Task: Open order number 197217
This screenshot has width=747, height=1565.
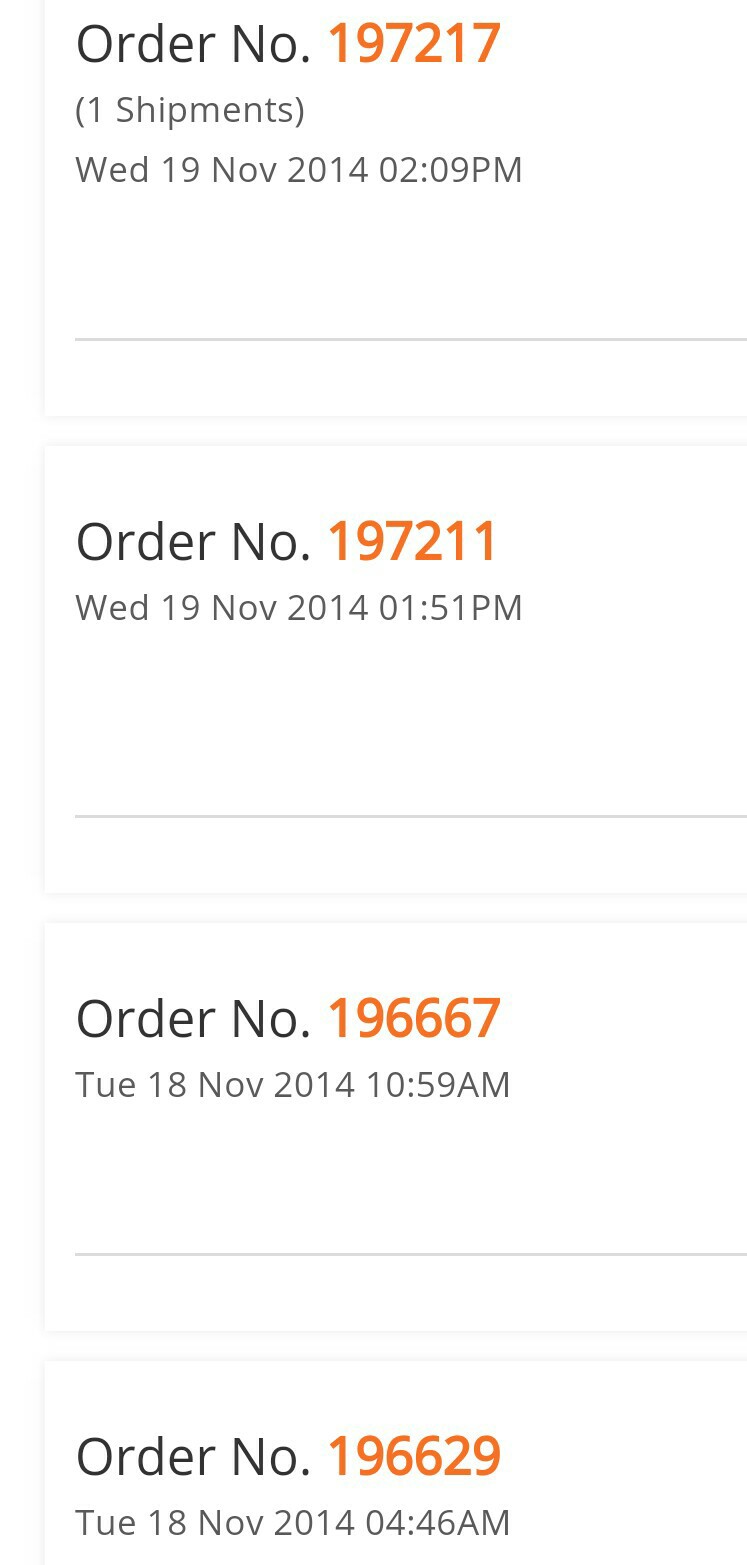Action: [413, 44]
